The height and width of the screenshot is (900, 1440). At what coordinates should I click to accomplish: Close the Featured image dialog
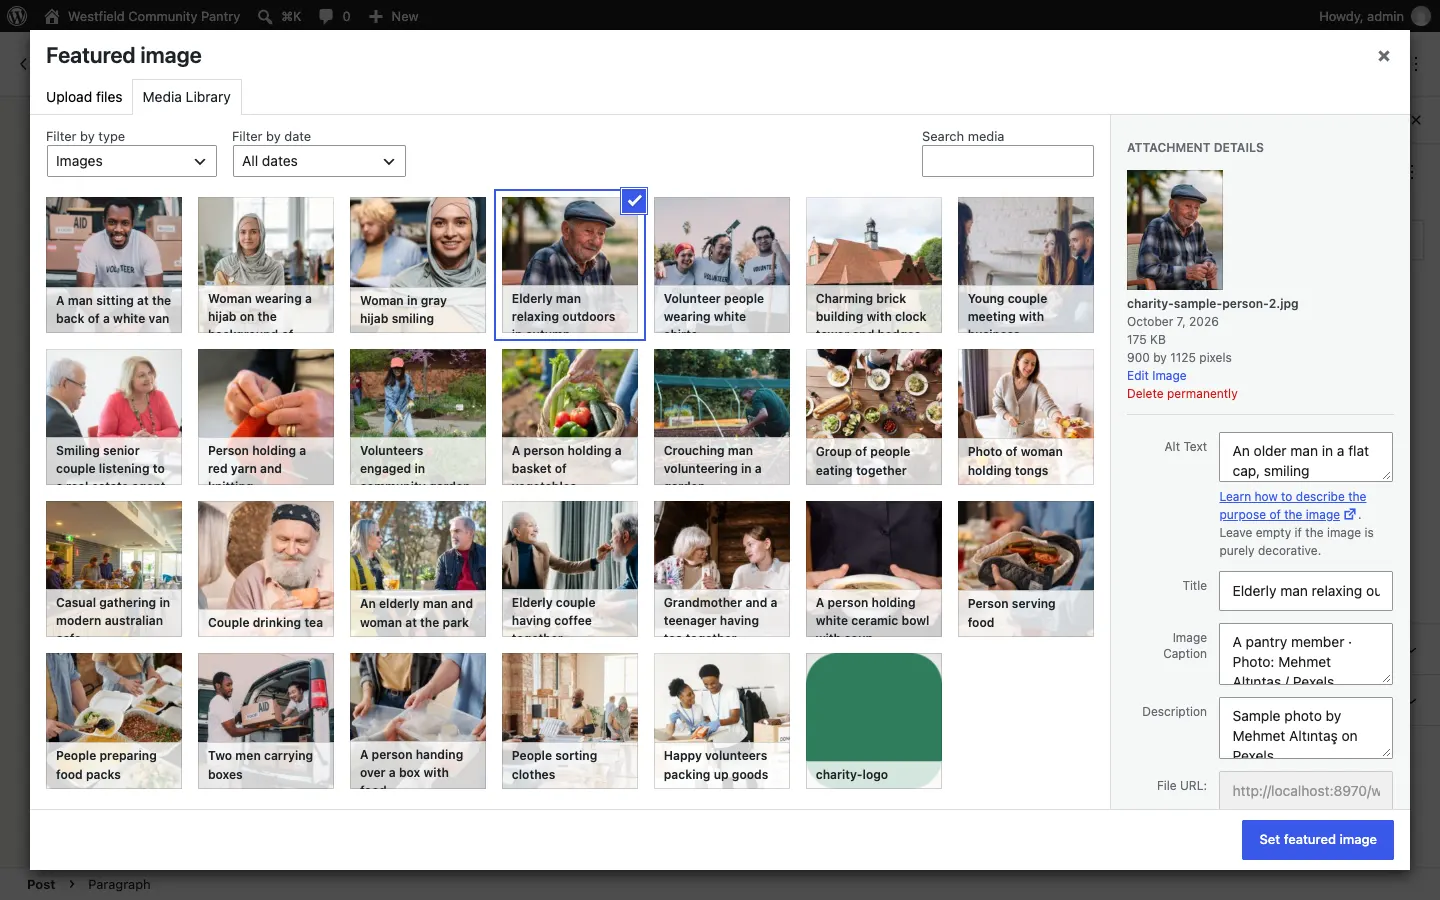pos(1384,56)
